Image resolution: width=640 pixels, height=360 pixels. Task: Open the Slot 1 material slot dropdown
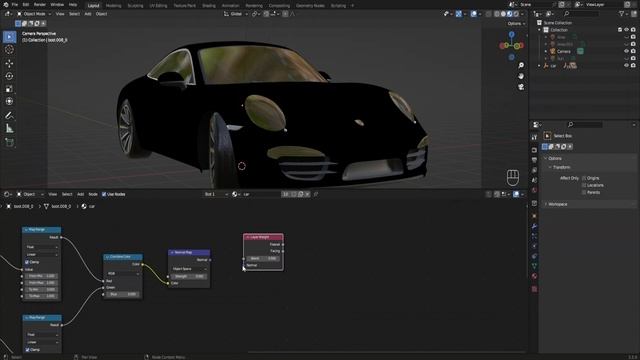click(x=216, y=194)
